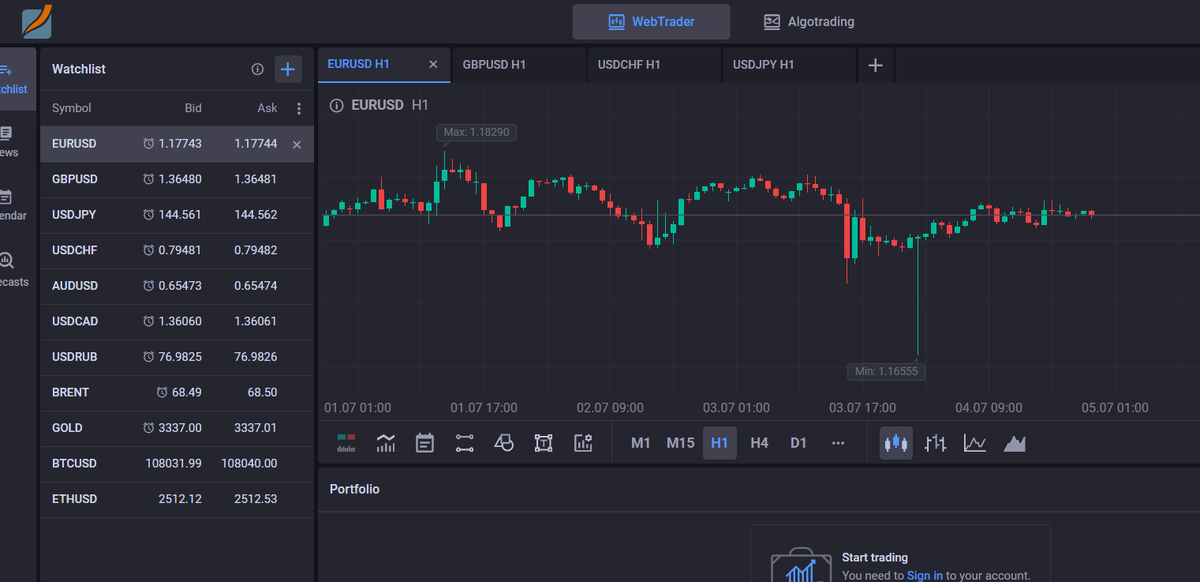1200x582 pixels.
Task: Select ETHUSD row in the watchlist
Action: [177, 499]
